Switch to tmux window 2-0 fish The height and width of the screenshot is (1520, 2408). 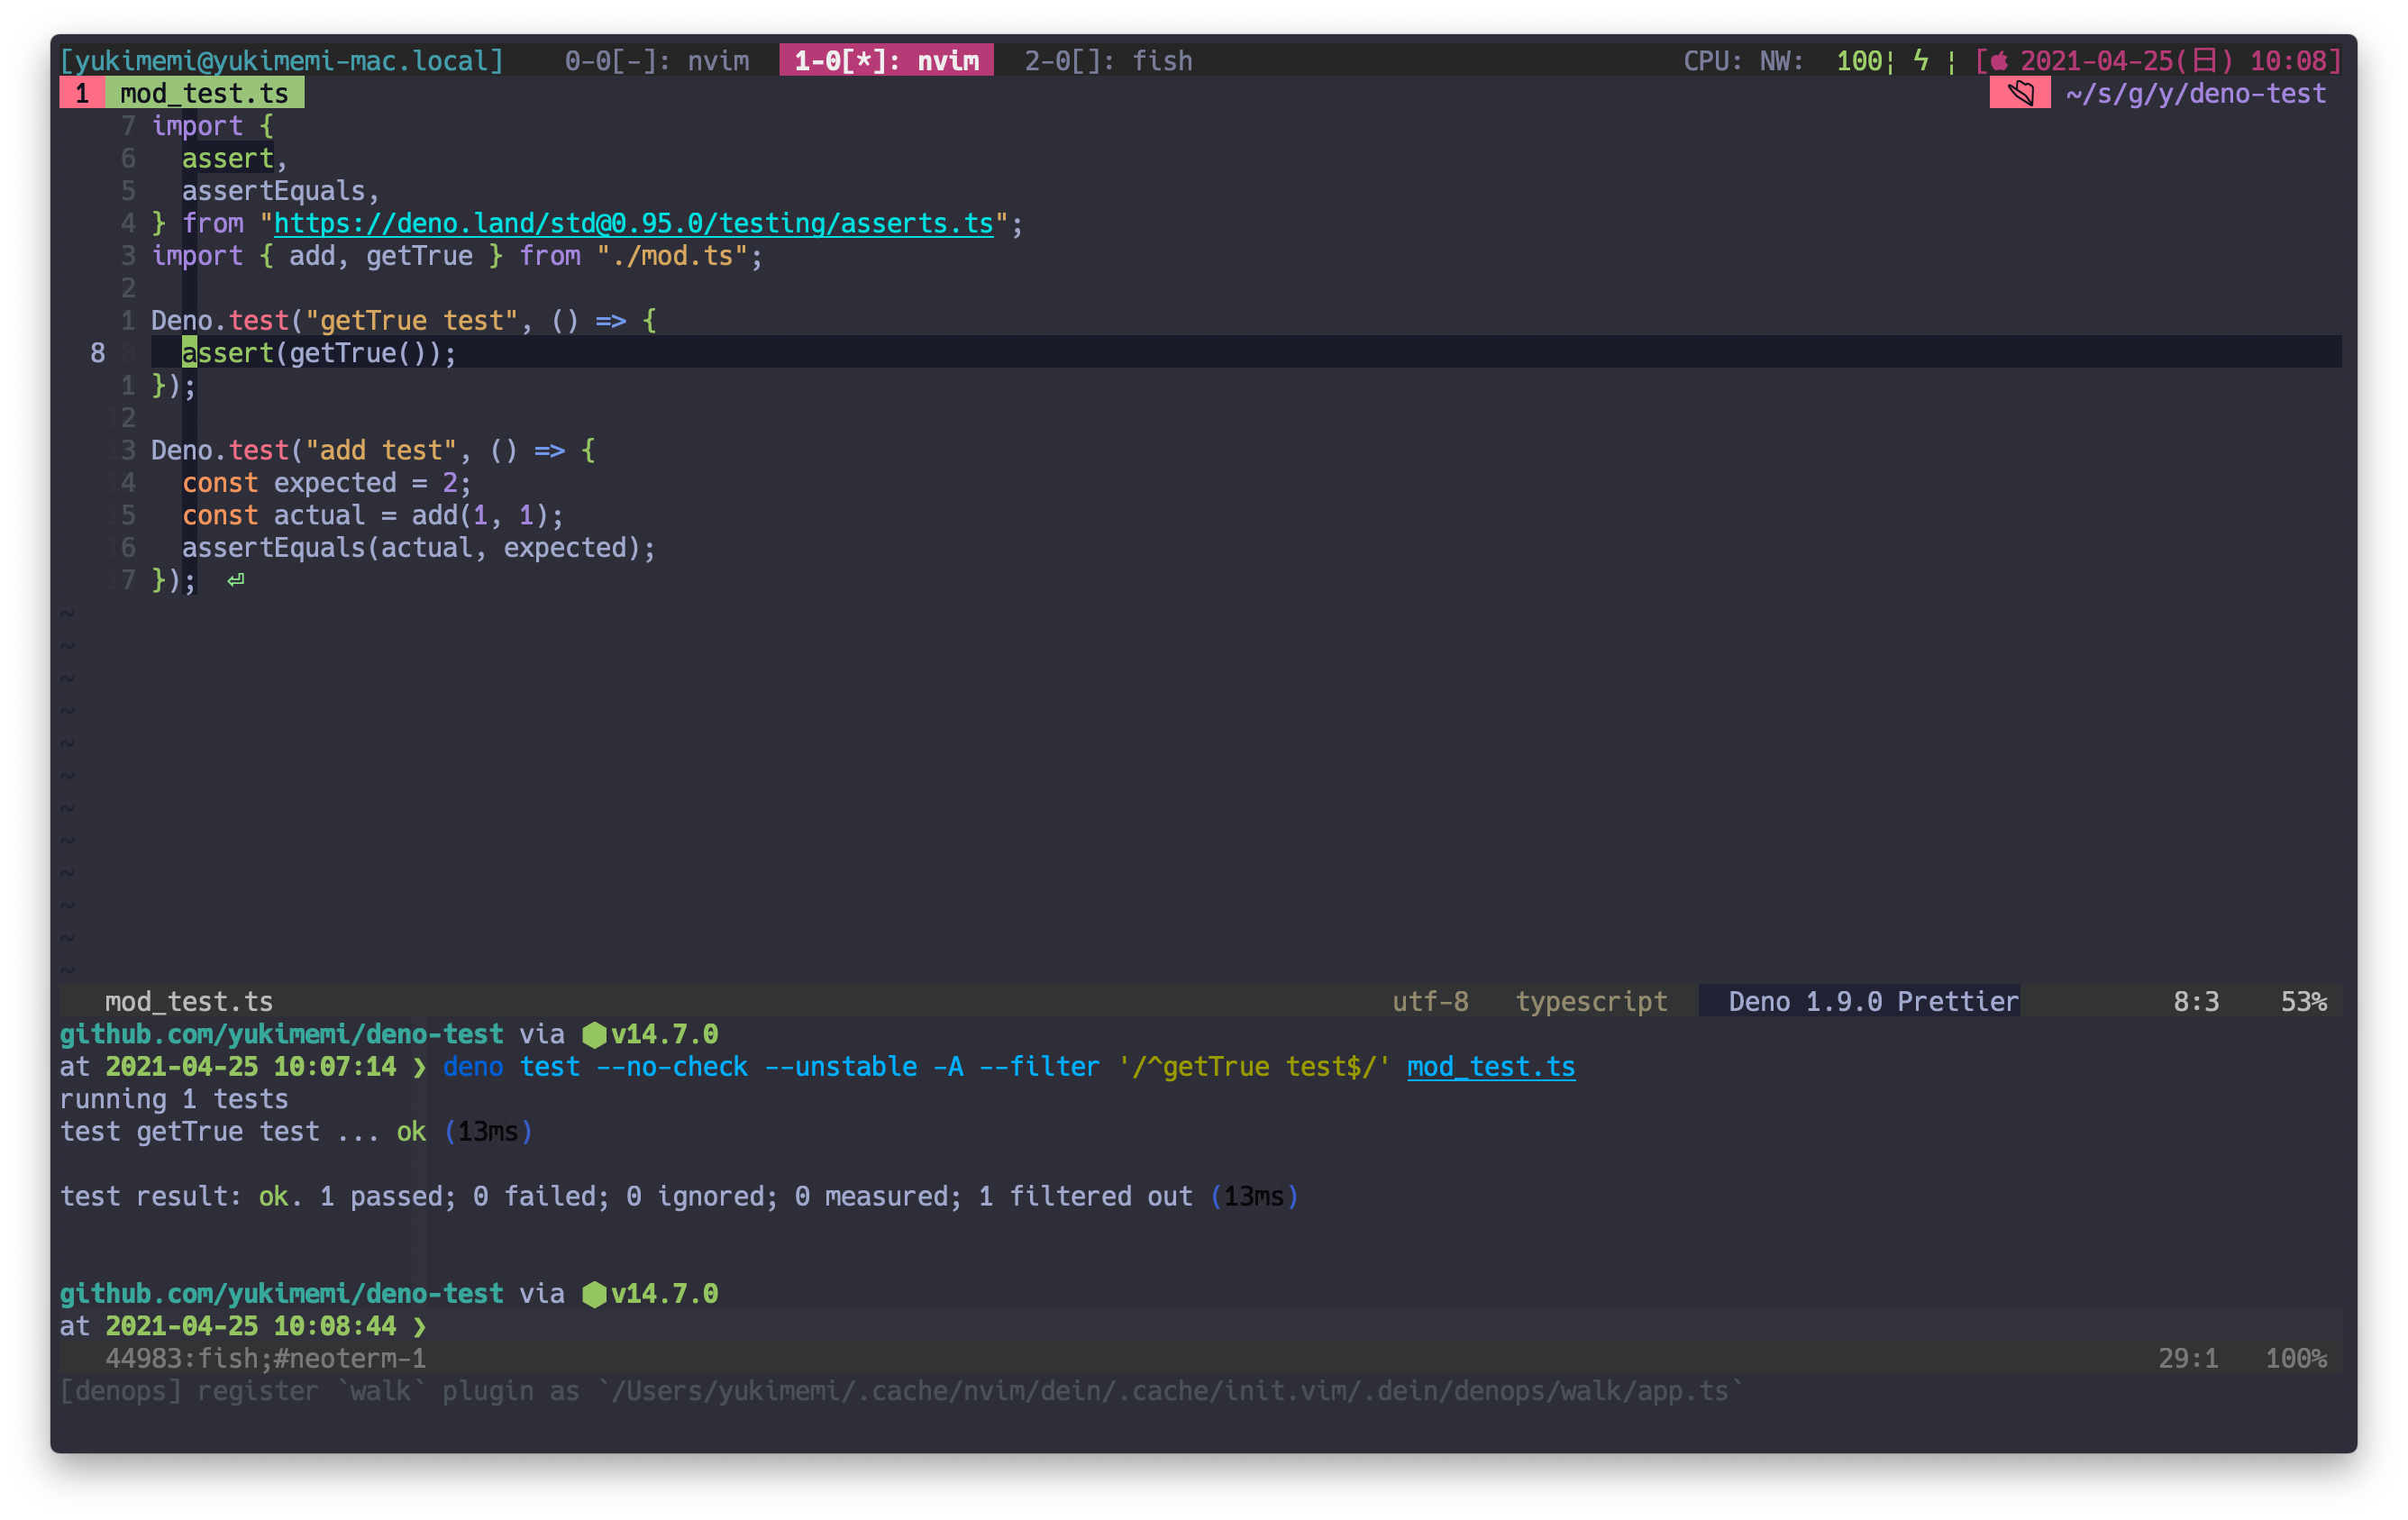(x=1108, y=61)
